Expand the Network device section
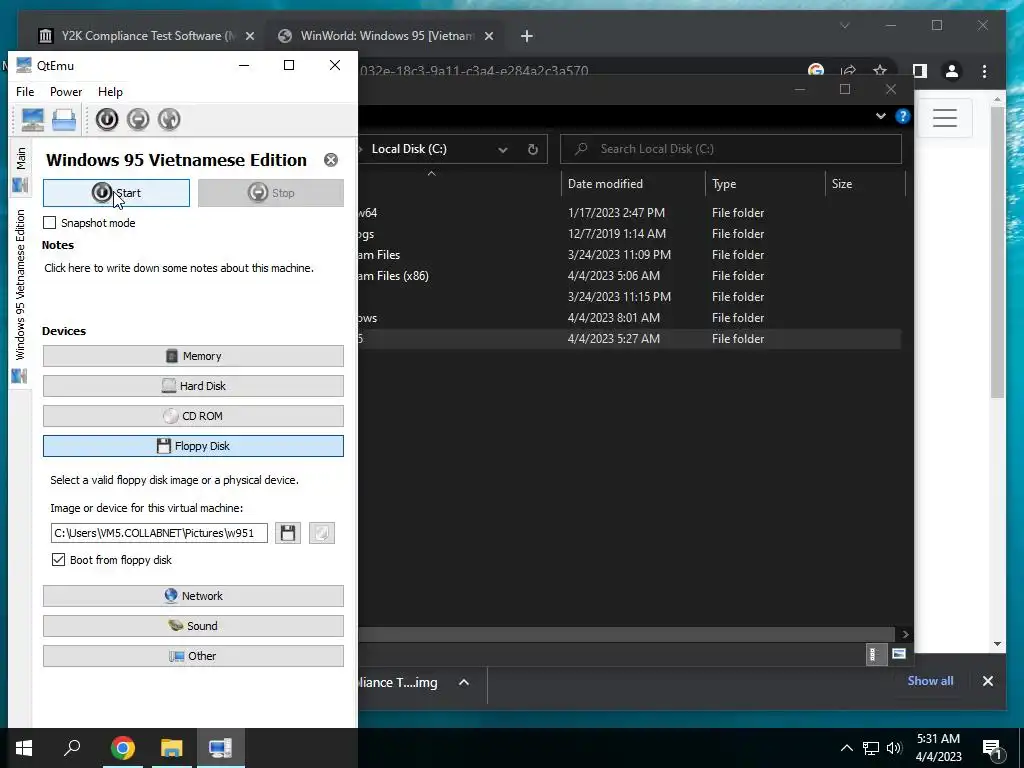 click(x=193, y=596)
